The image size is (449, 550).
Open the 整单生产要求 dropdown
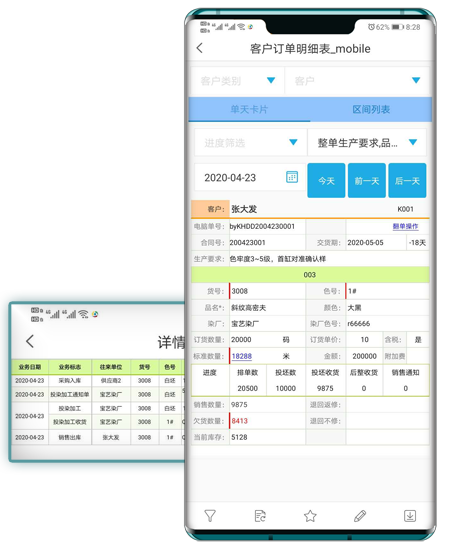pyautogui.click(x=367, y=142)
